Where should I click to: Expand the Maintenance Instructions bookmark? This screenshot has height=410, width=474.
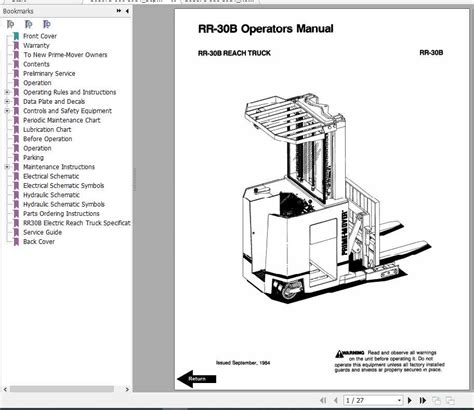(x=7, y=167)
